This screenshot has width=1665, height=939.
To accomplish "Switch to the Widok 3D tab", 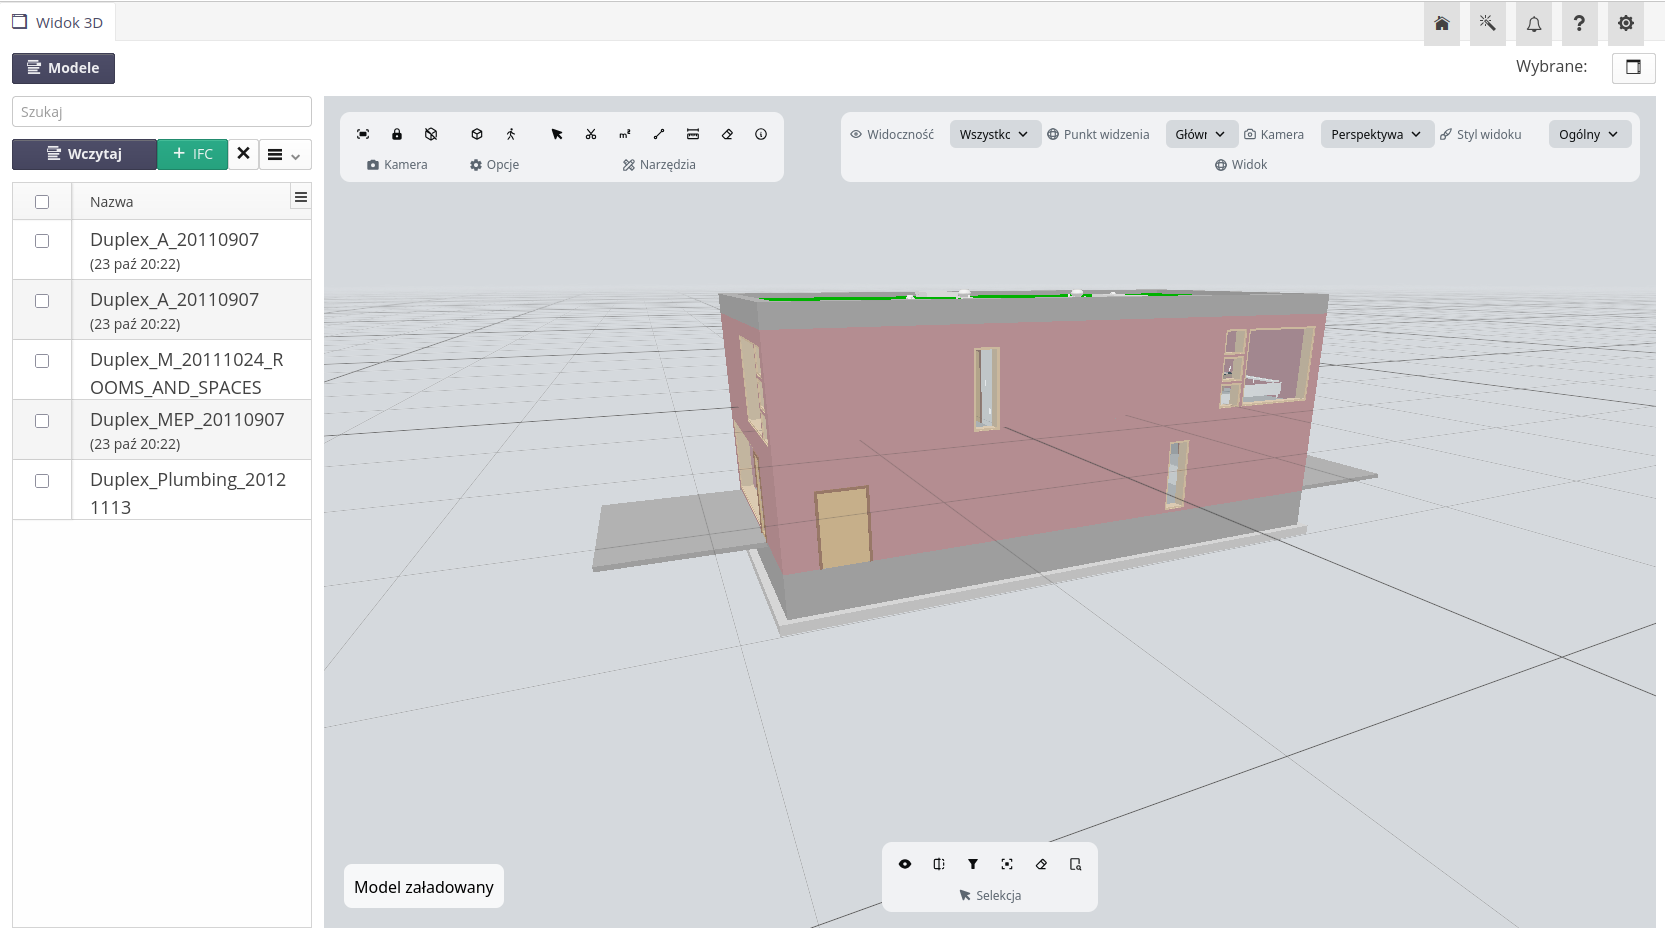I will click(x=59, y=22).
